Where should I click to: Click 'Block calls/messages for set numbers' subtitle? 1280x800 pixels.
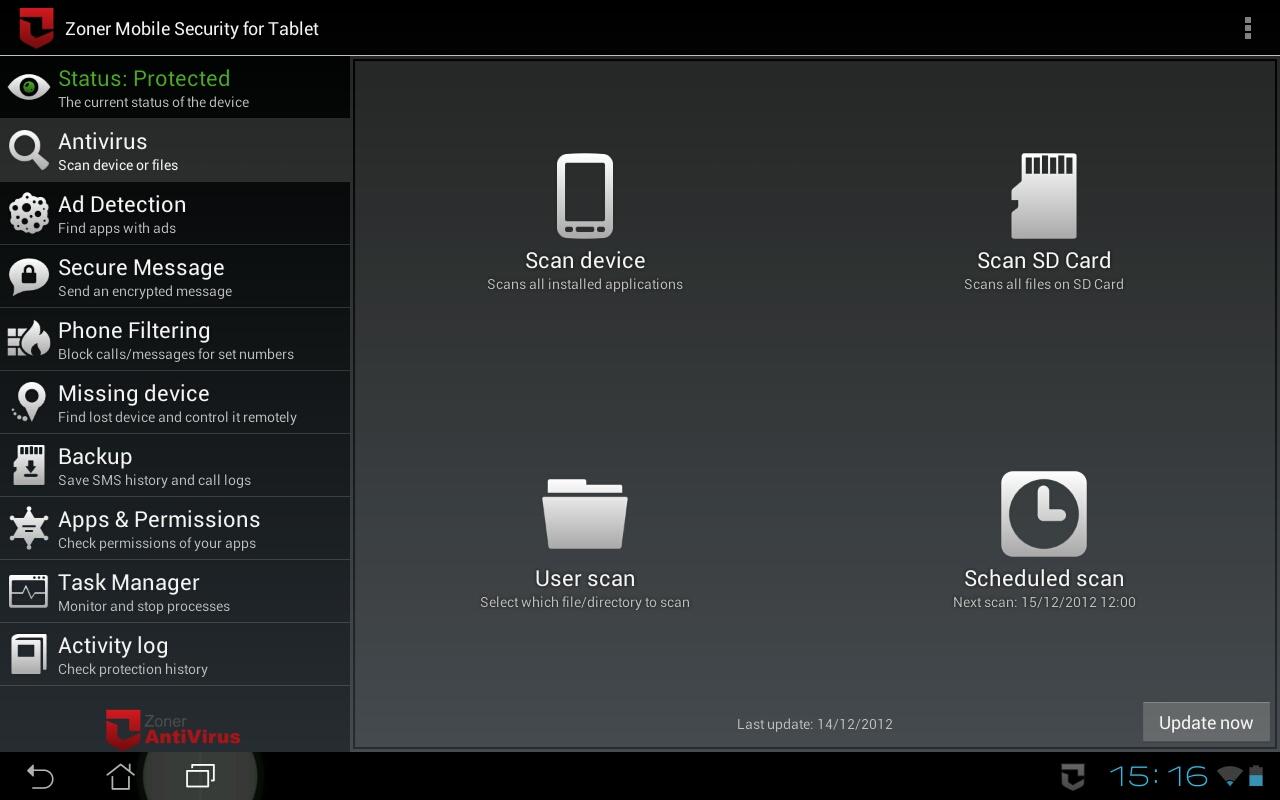point(176,354)
